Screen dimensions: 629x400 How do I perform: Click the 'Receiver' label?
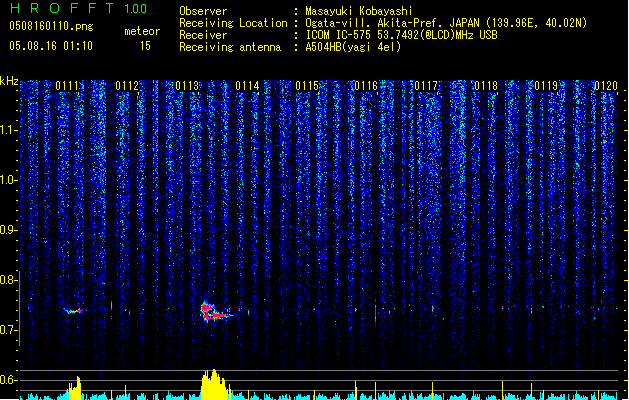pyautogui.click(x=203, y=35)
